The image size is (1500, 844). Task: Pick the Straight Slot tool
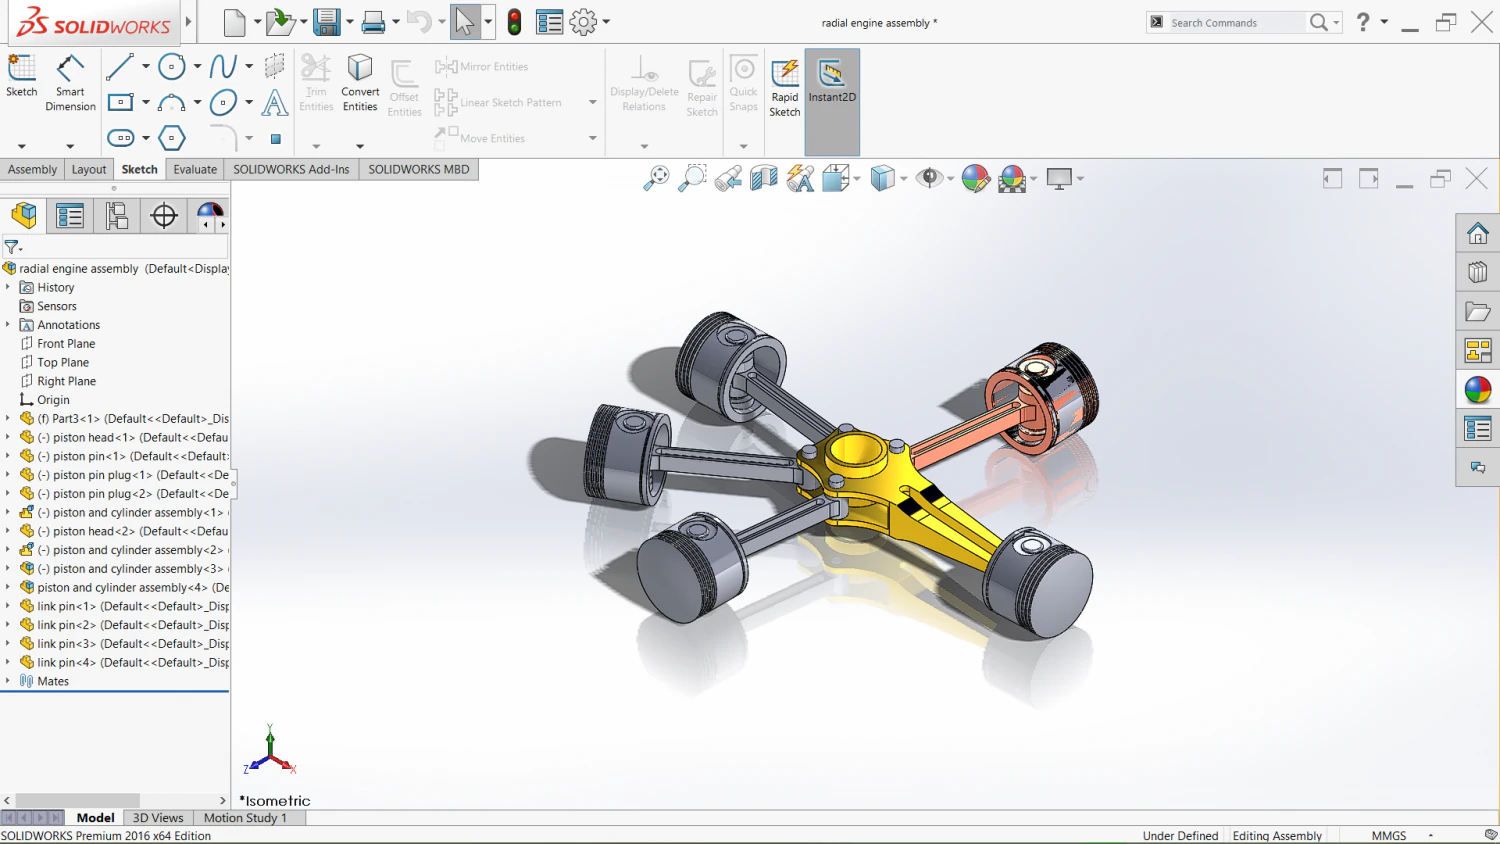click(120, 138)
